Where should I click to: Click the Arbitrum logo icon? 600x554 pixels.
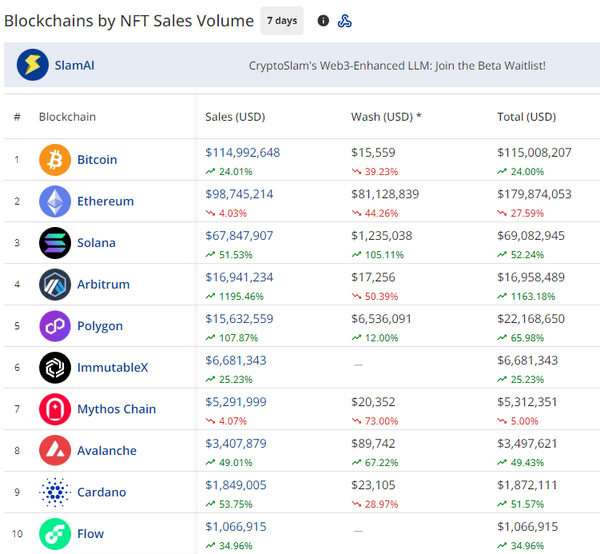[55, 285]
